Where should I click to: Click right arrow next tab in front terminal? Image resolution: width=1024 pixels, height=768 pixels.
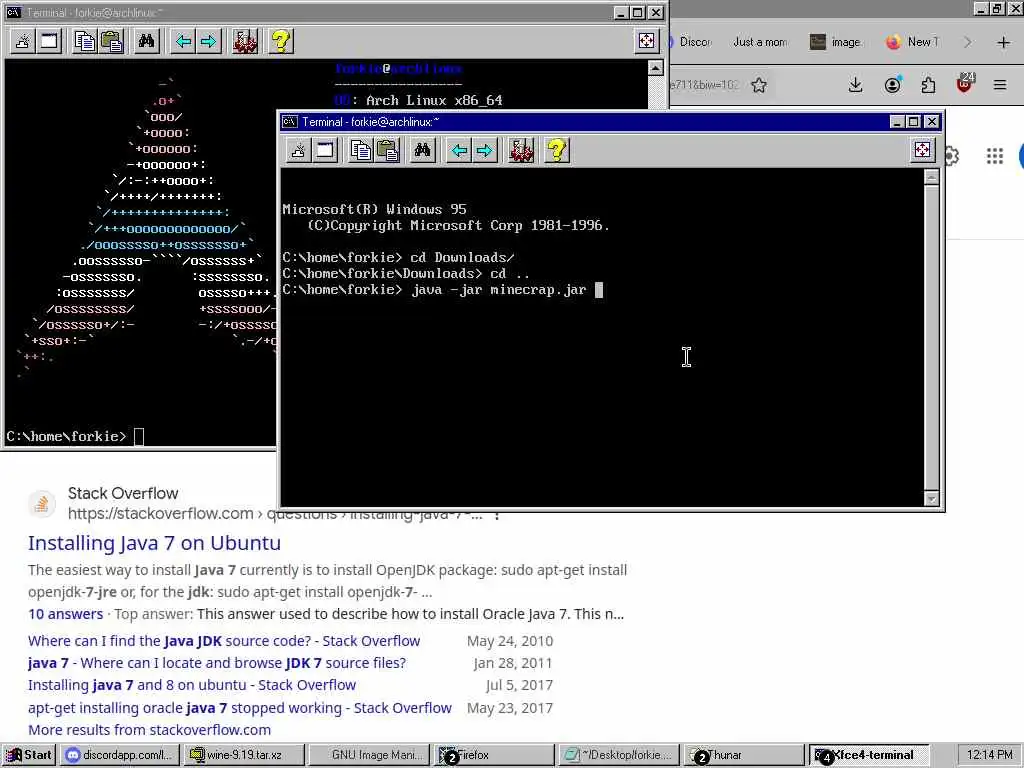pos(484,151)
